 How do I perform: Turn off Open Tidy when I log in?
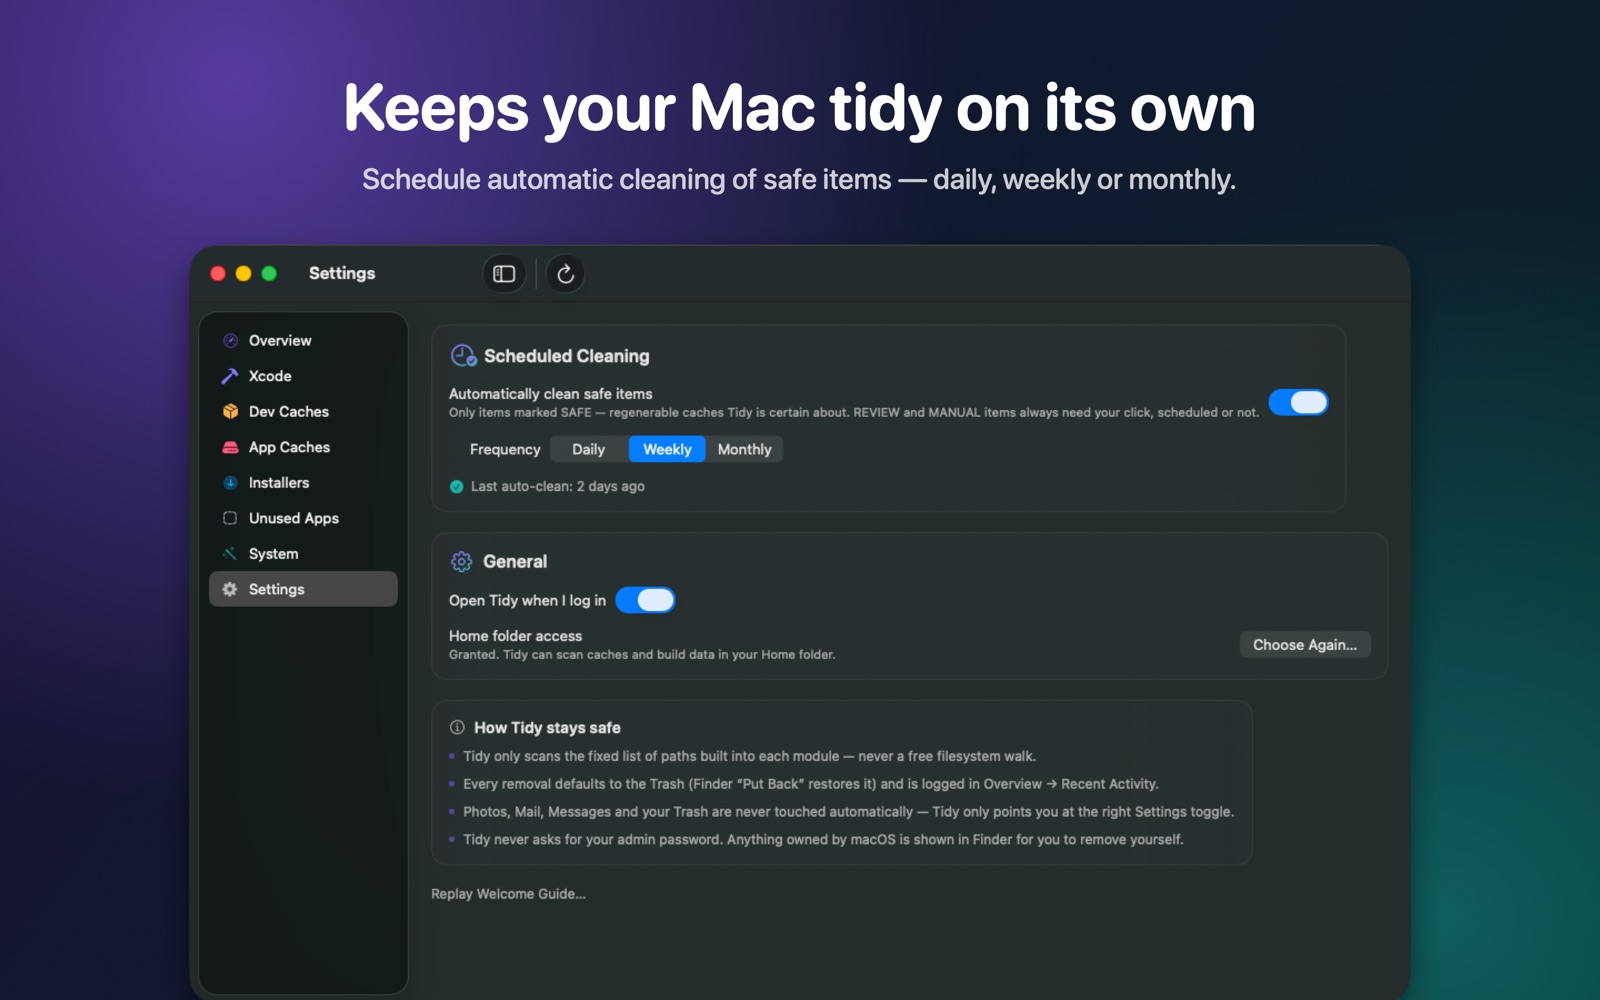coord(645,600)
